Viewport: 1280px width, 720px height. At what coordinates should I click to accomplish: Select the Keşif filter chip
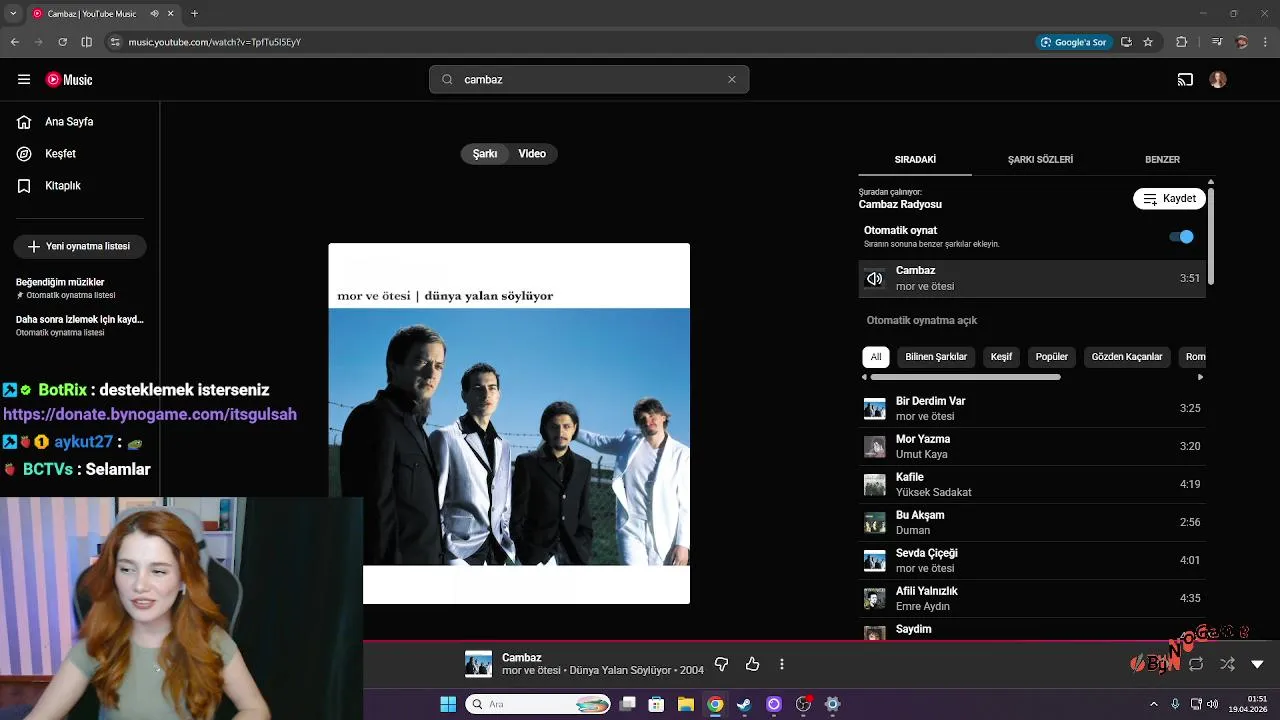[x=1001, y=357]
